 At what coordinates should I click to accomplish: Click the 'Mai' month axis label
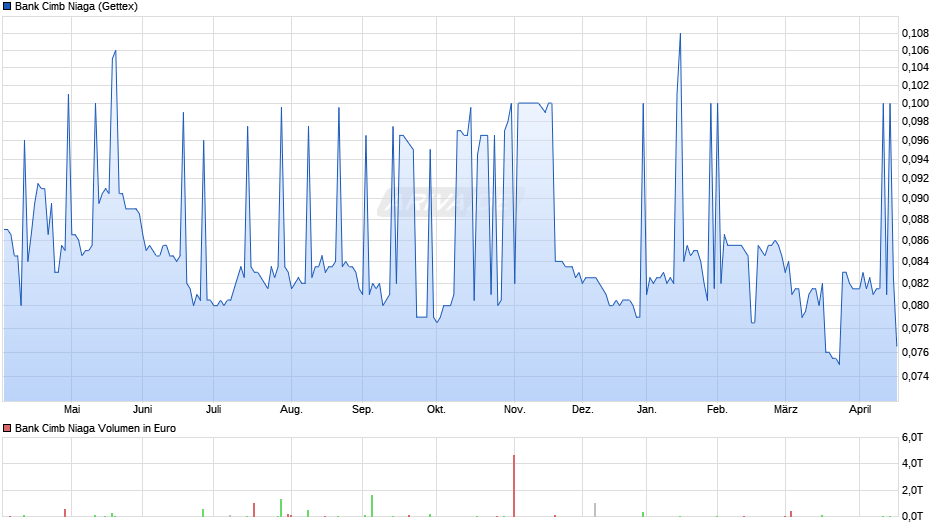click(x=72, y=409)
